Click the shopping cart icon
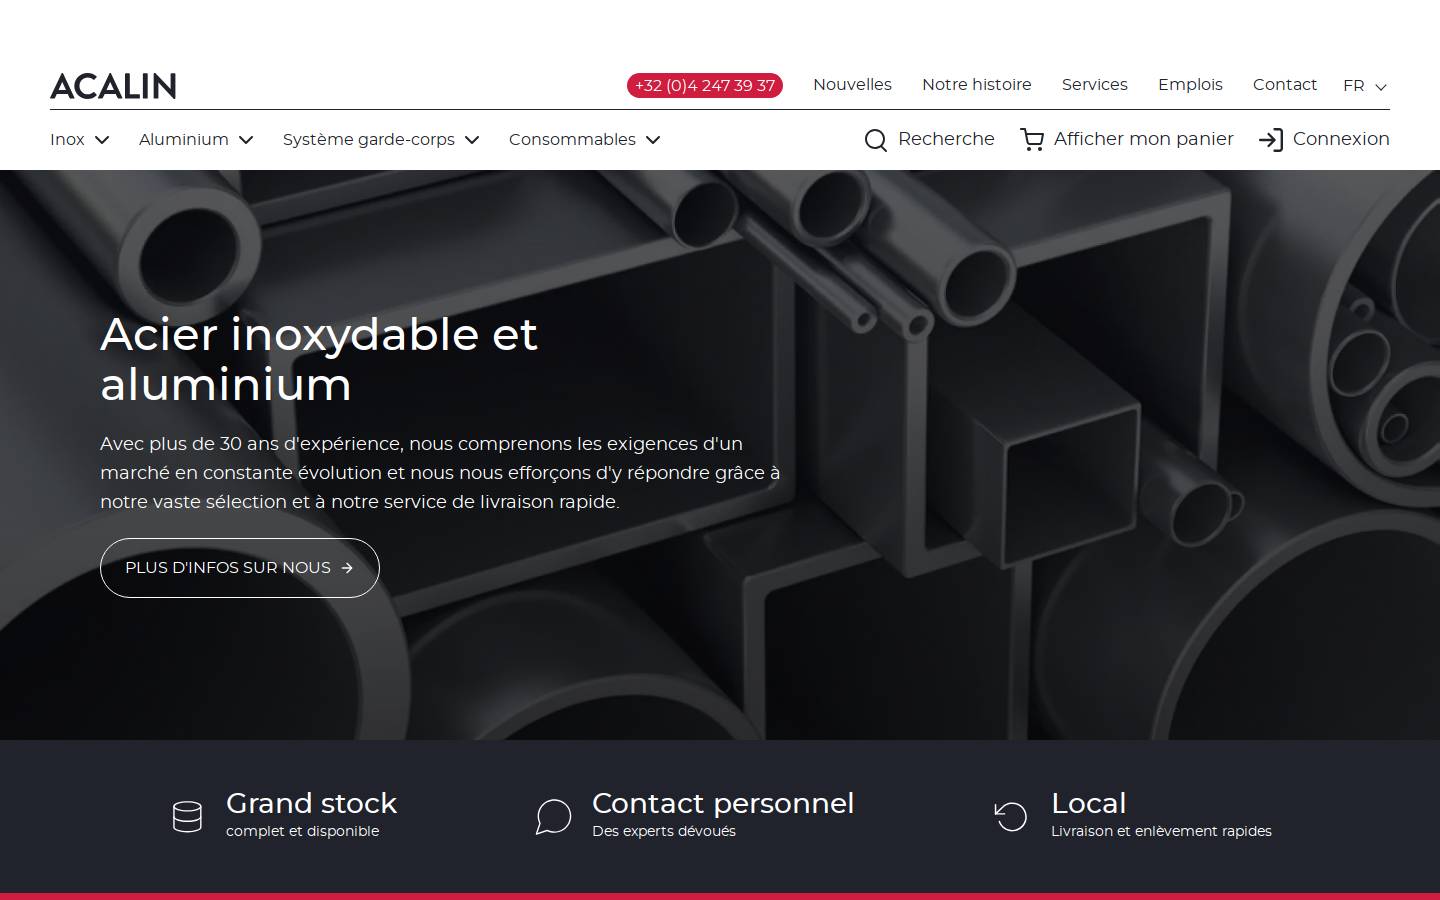 1032,140
